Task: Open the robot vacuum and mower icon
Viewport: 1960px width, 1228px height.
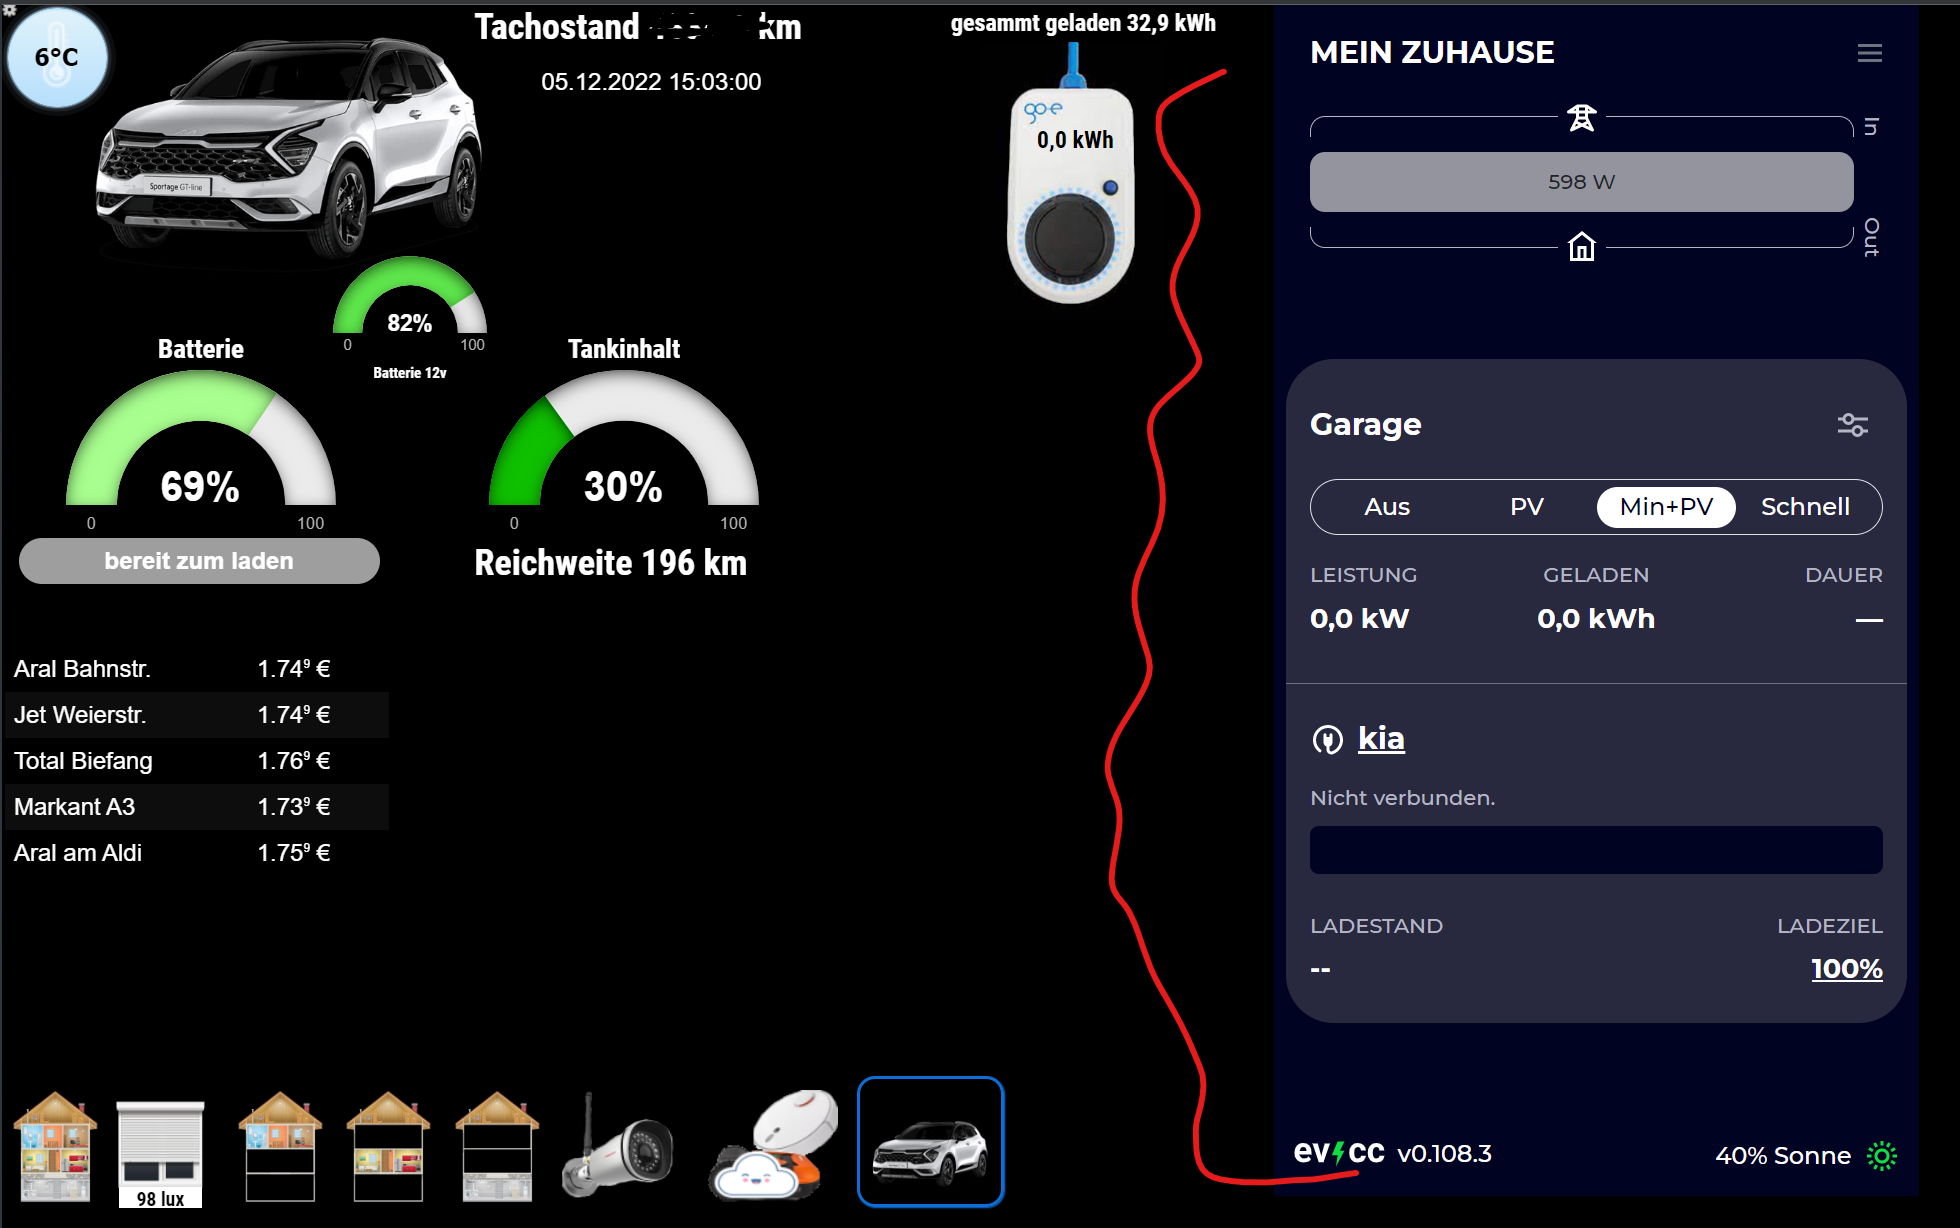Action: [x=772, y=1145]
